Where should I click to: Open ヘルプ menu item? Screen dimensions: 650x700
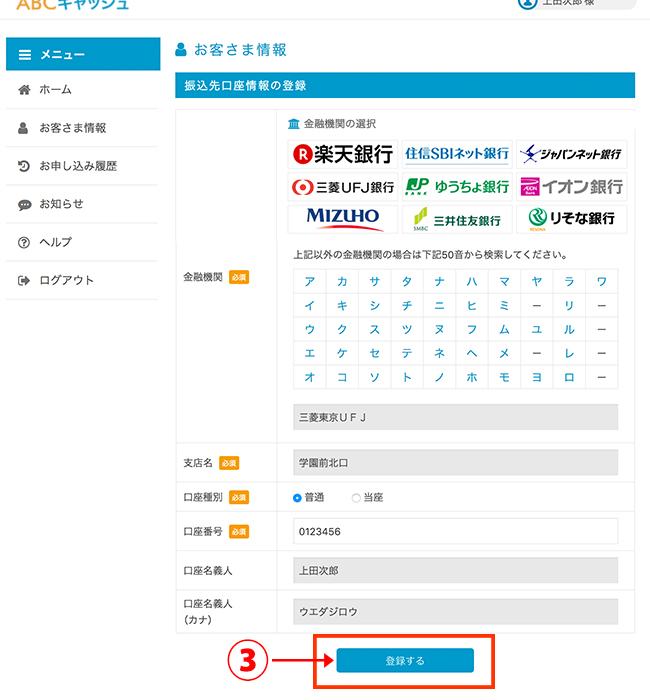82,242
